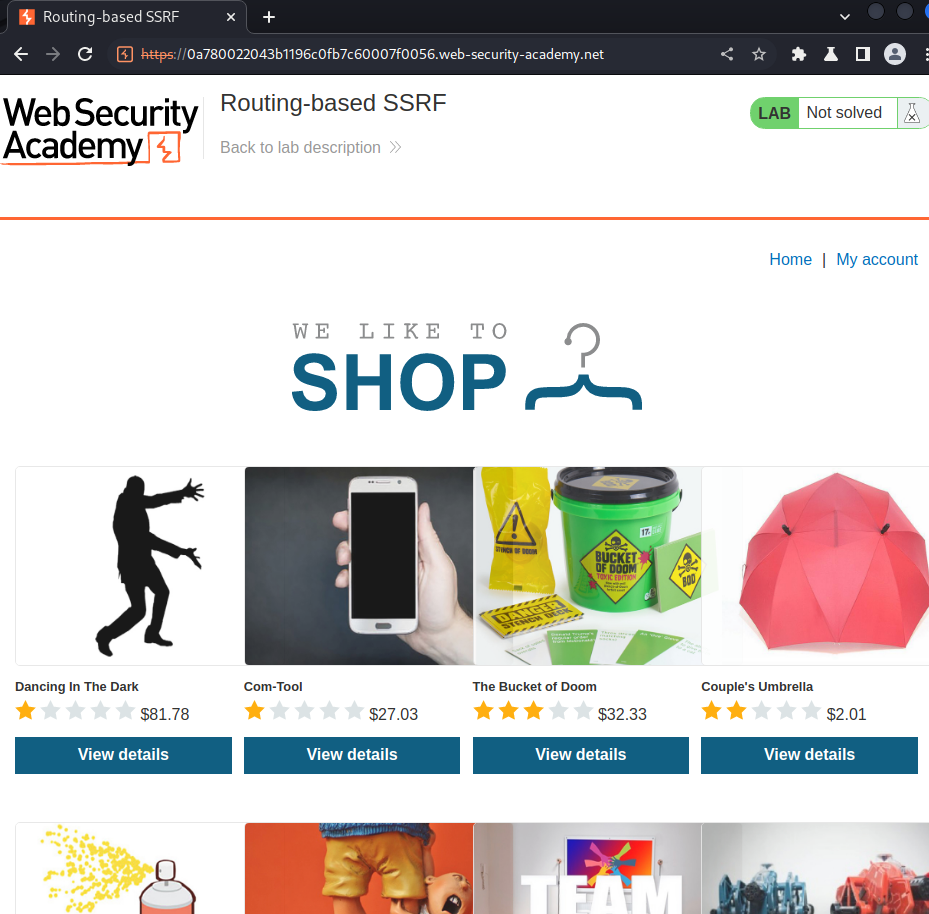View details for The Bucket of Doom
Viewport: 929px width, 914px height.
point(581,755)
